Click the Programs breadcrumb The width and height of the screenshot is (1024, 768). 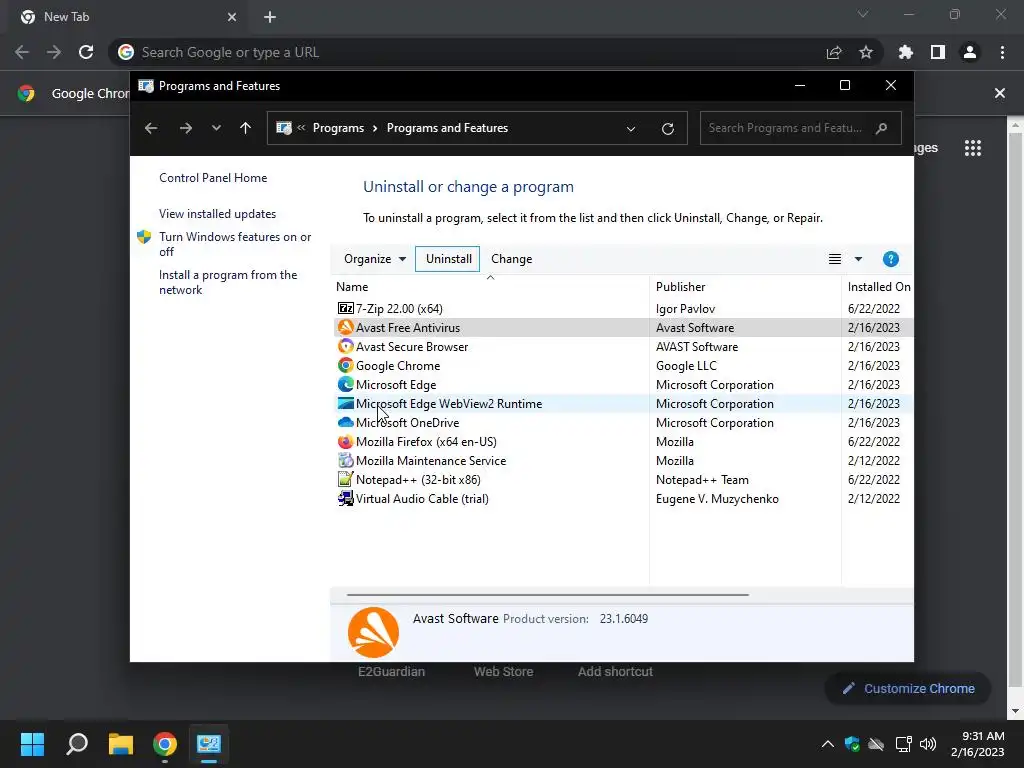pos(338,128)
